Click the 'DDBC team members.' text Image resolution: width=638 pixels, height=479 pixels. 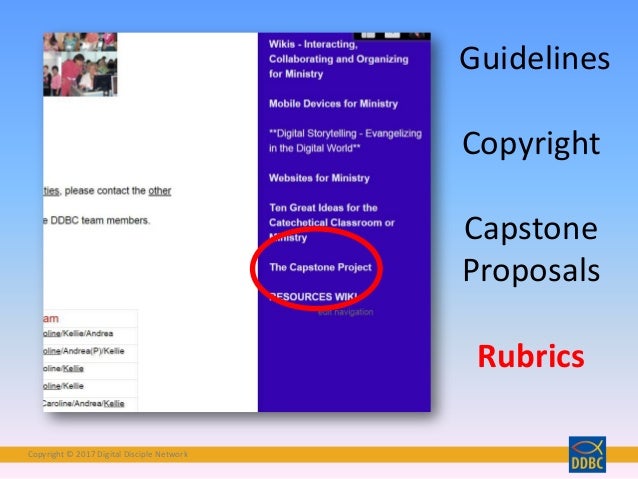100,220
